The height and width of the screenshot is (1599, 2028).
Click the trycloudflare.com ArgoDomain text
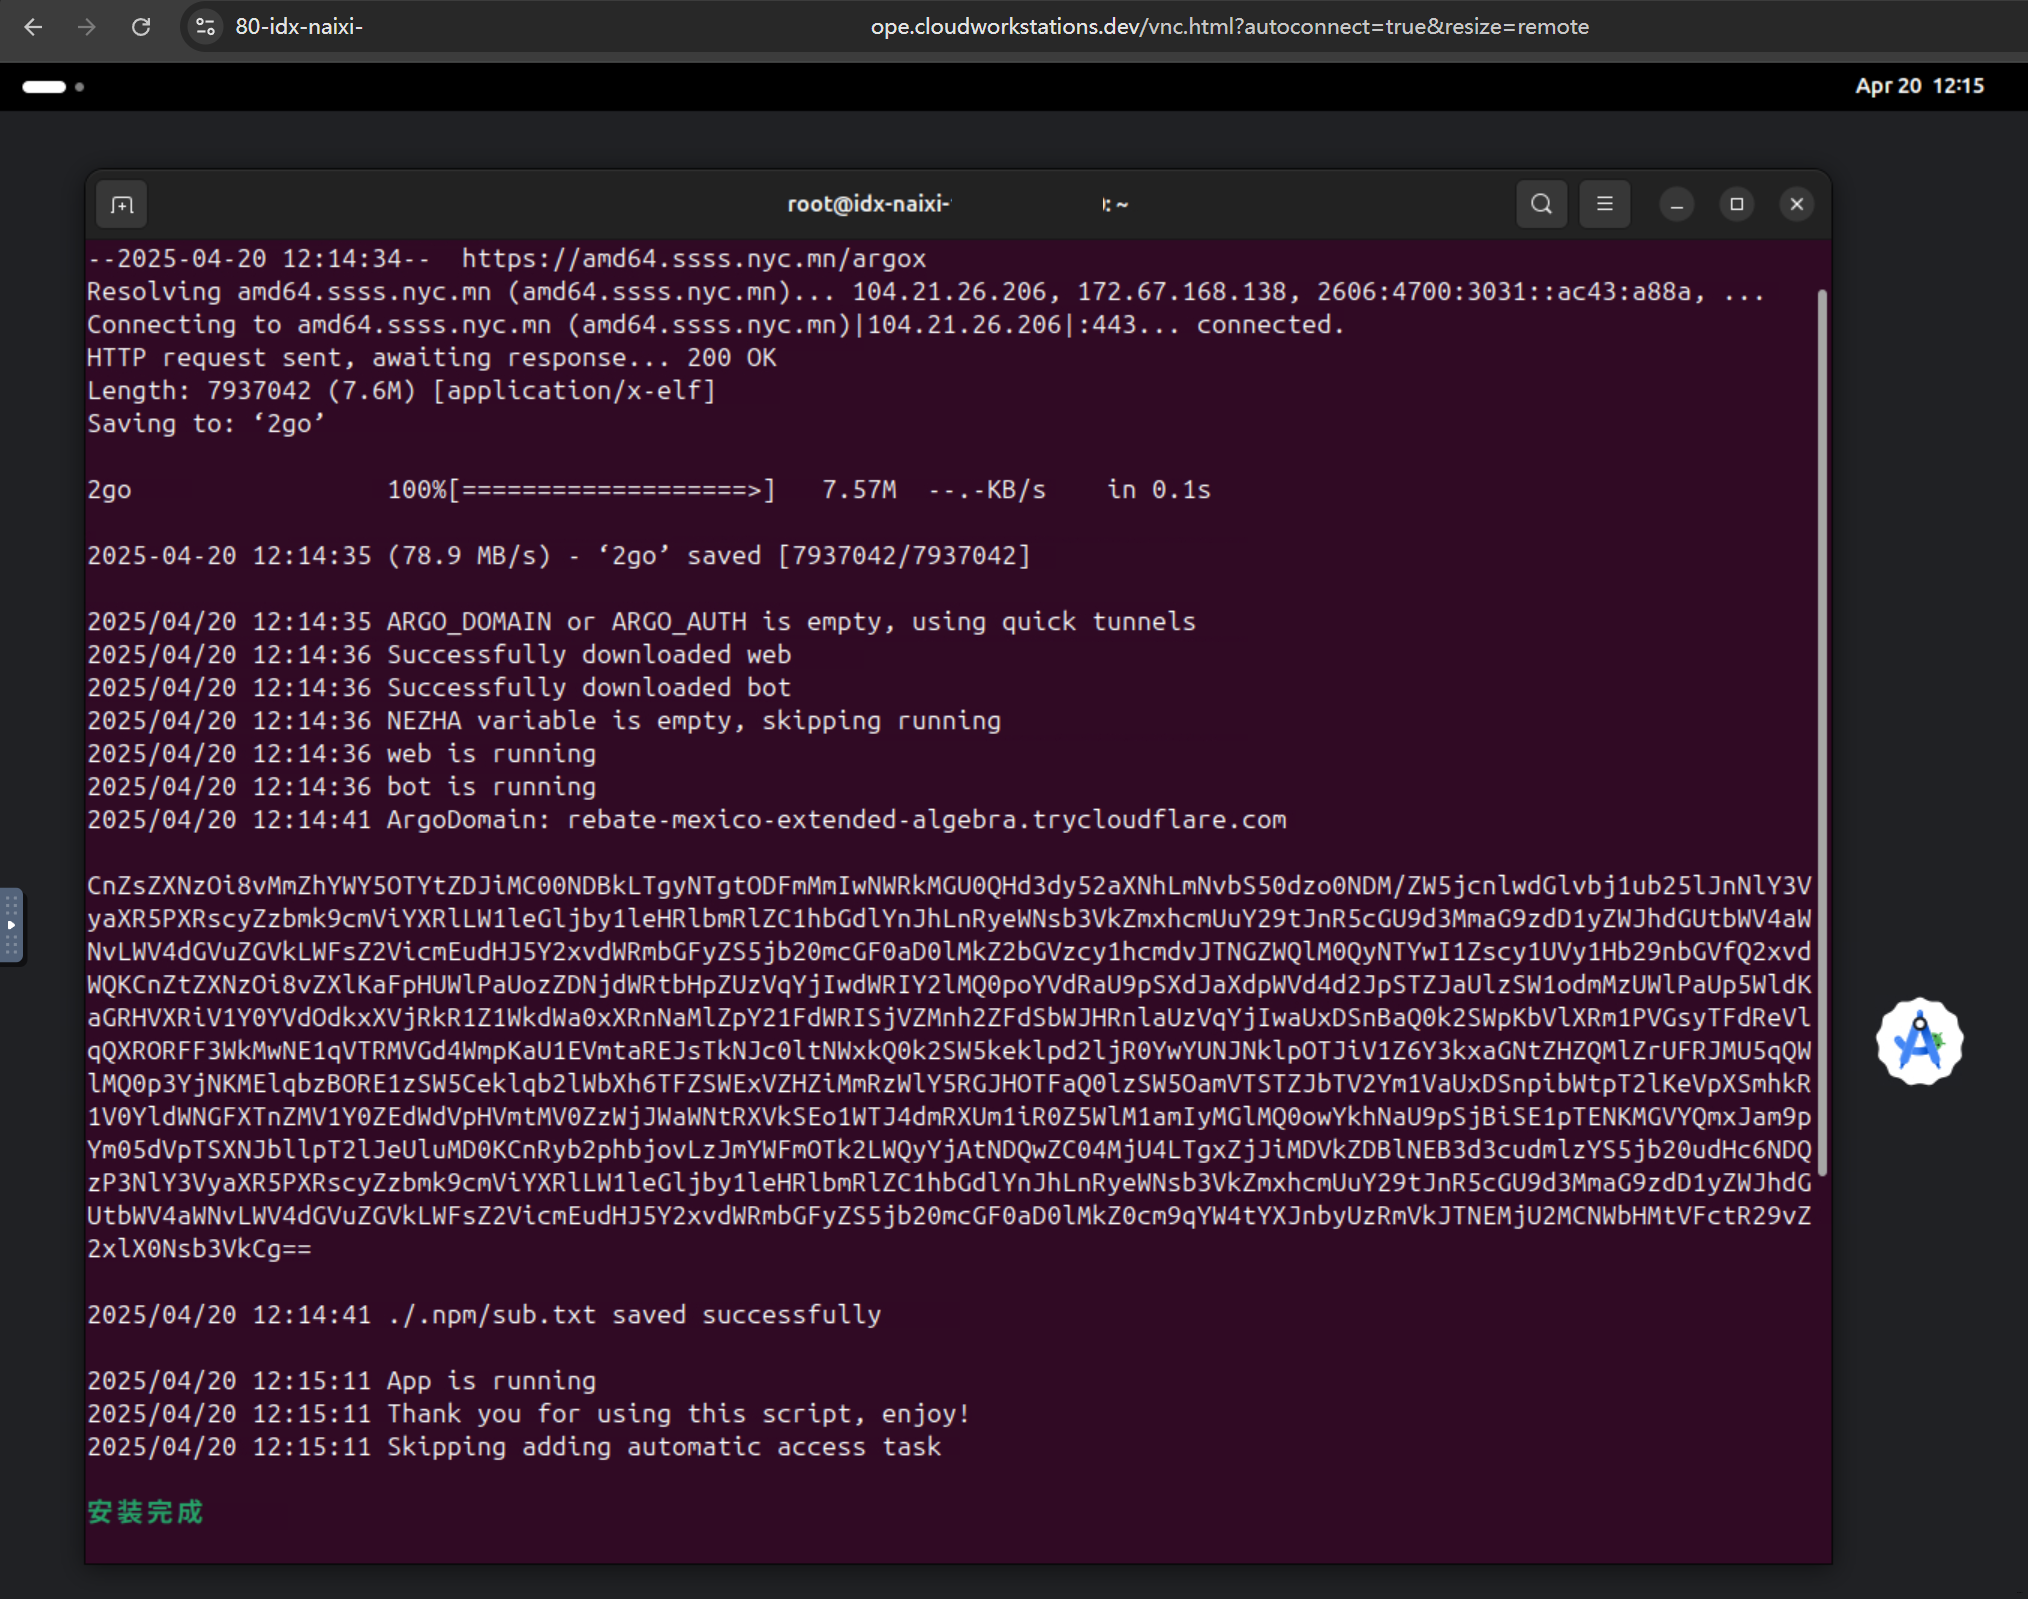tap(926, 820)
